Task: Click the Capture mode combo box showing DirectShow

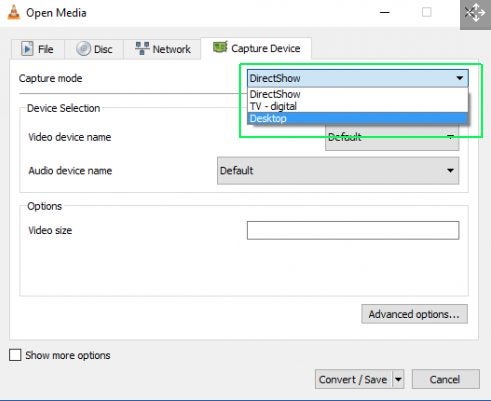Action: tap(358, 78)
